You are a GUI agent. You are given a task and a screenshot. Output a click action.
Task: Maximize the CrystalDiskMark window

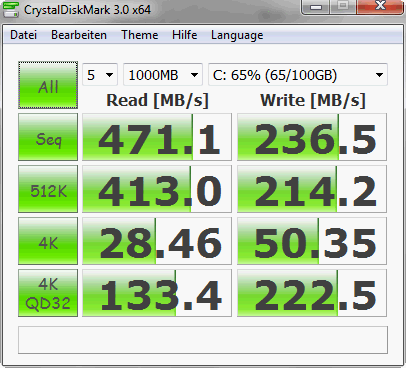[343, 7]
